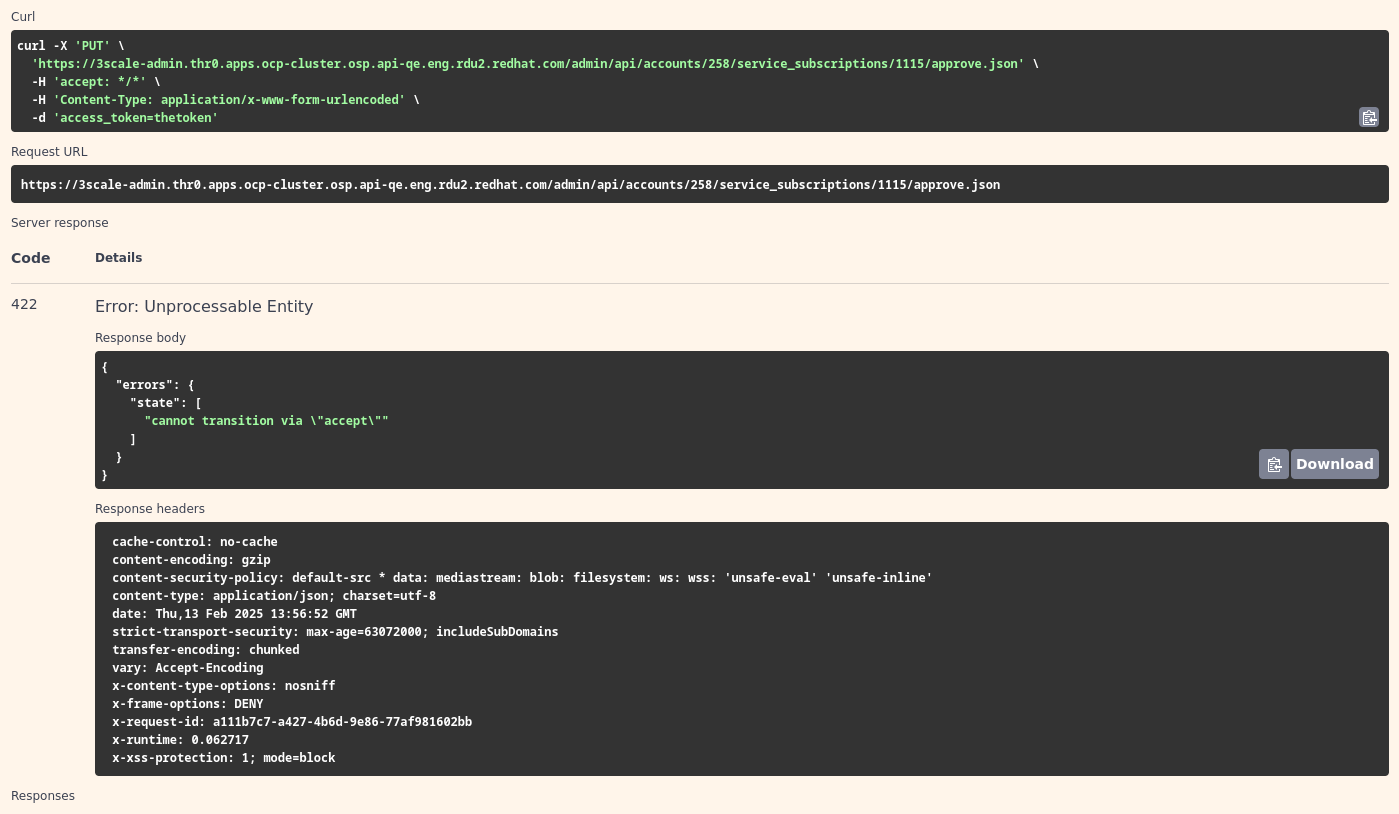
Task: Click the Request URL text box
Action: coord(510,185)
